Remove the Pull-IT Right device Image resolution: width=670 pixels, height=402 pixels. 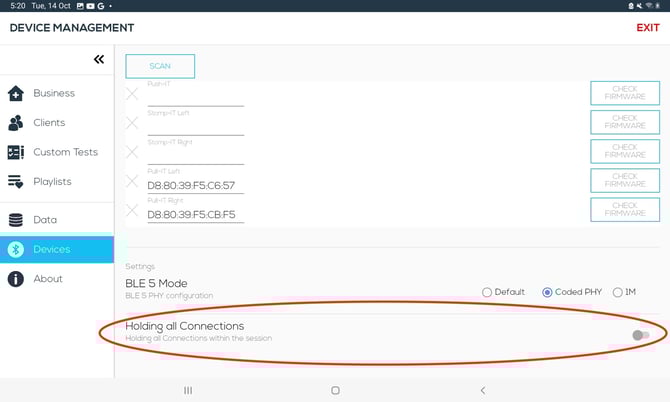click(x=132, y=210)
